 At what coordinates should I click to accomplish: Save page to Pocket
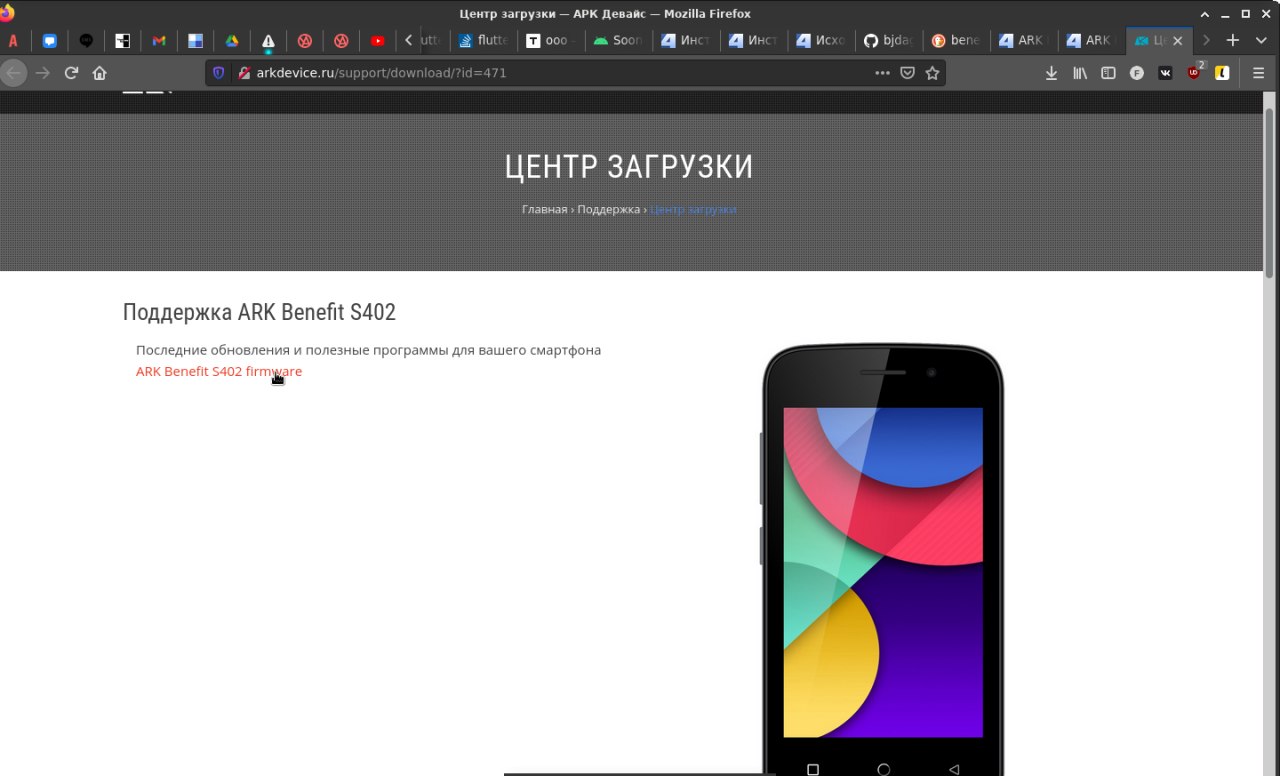[907, 73]
